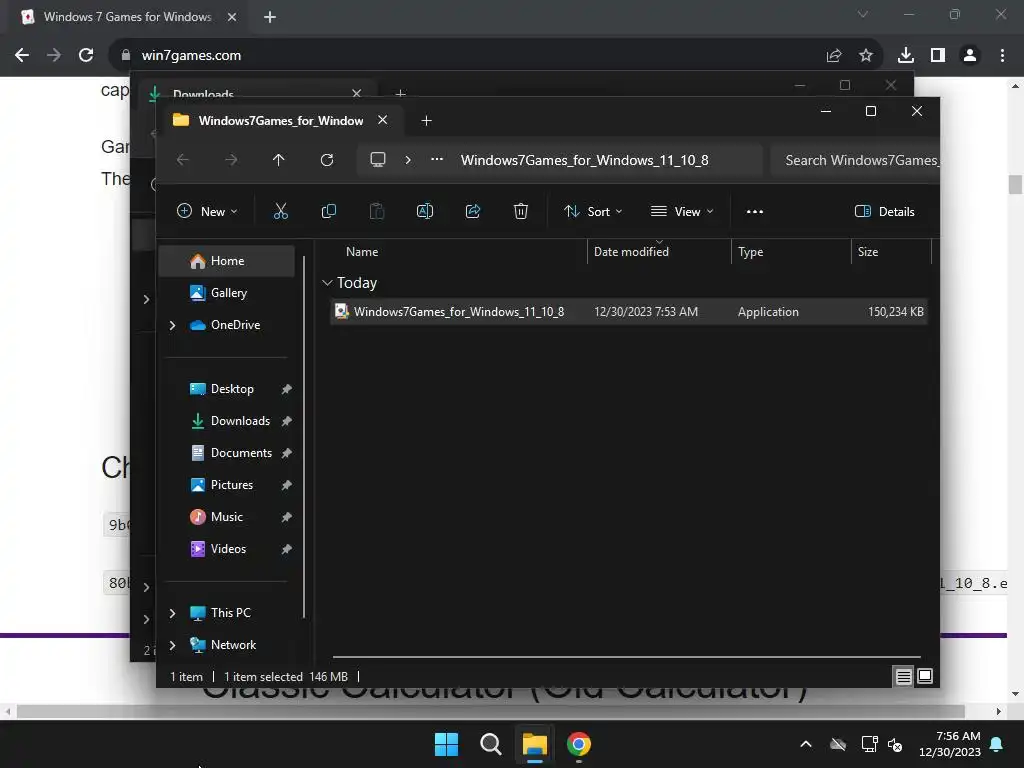Click the pin icon beside Music
Screen dimensions: 1024x768
[x=286, y=517]
